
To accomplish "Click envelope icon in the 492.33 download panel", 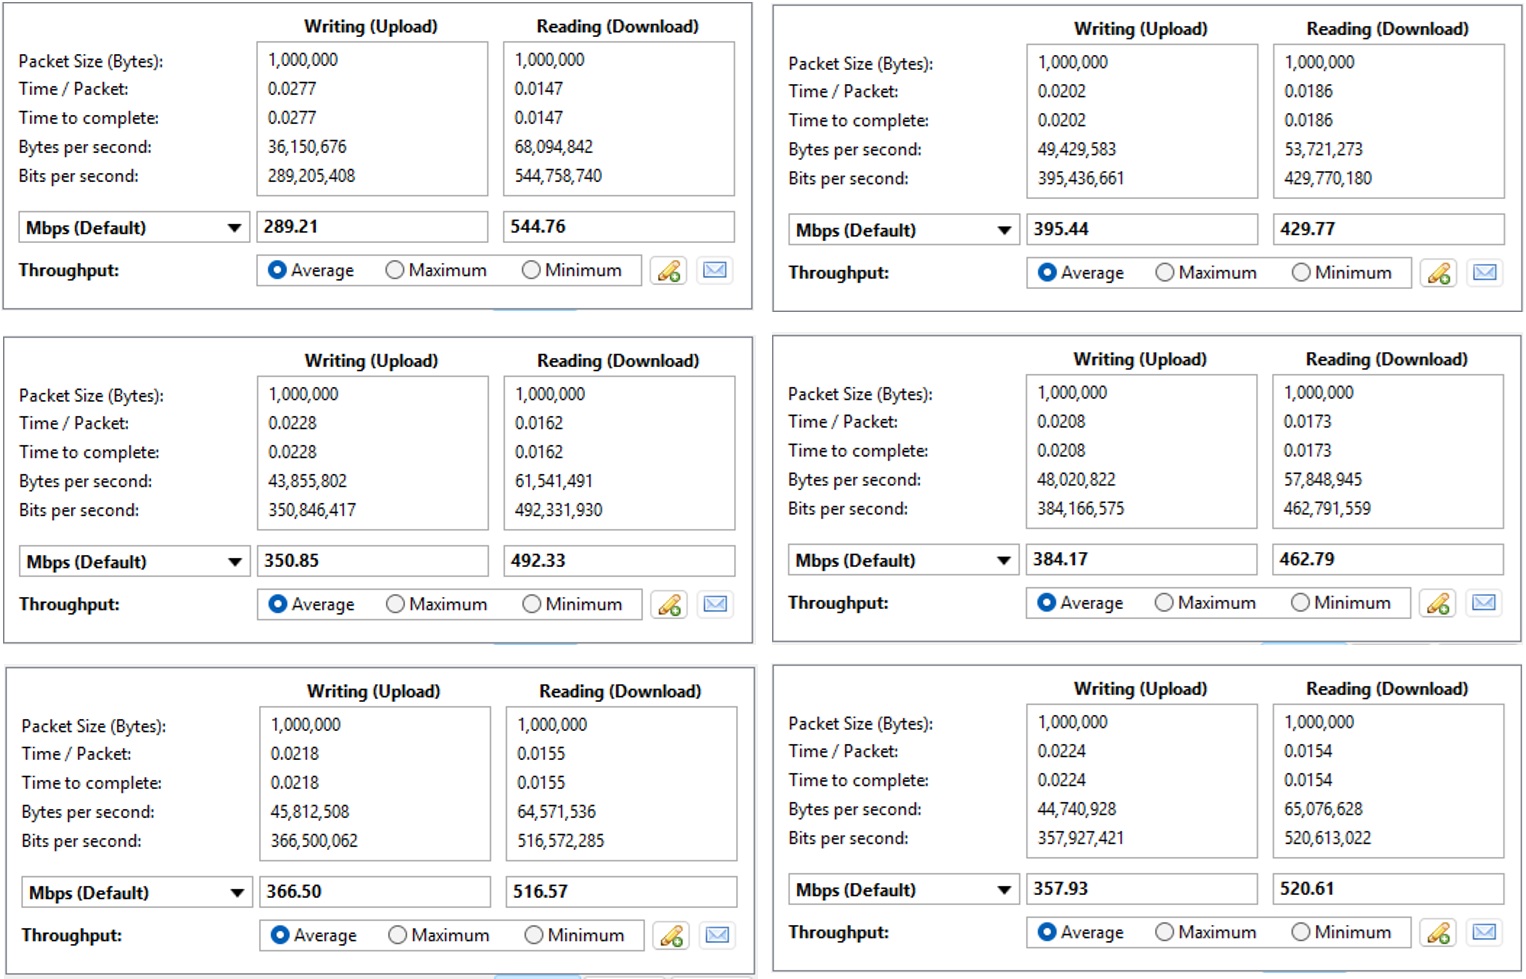I will click(715, 604).
